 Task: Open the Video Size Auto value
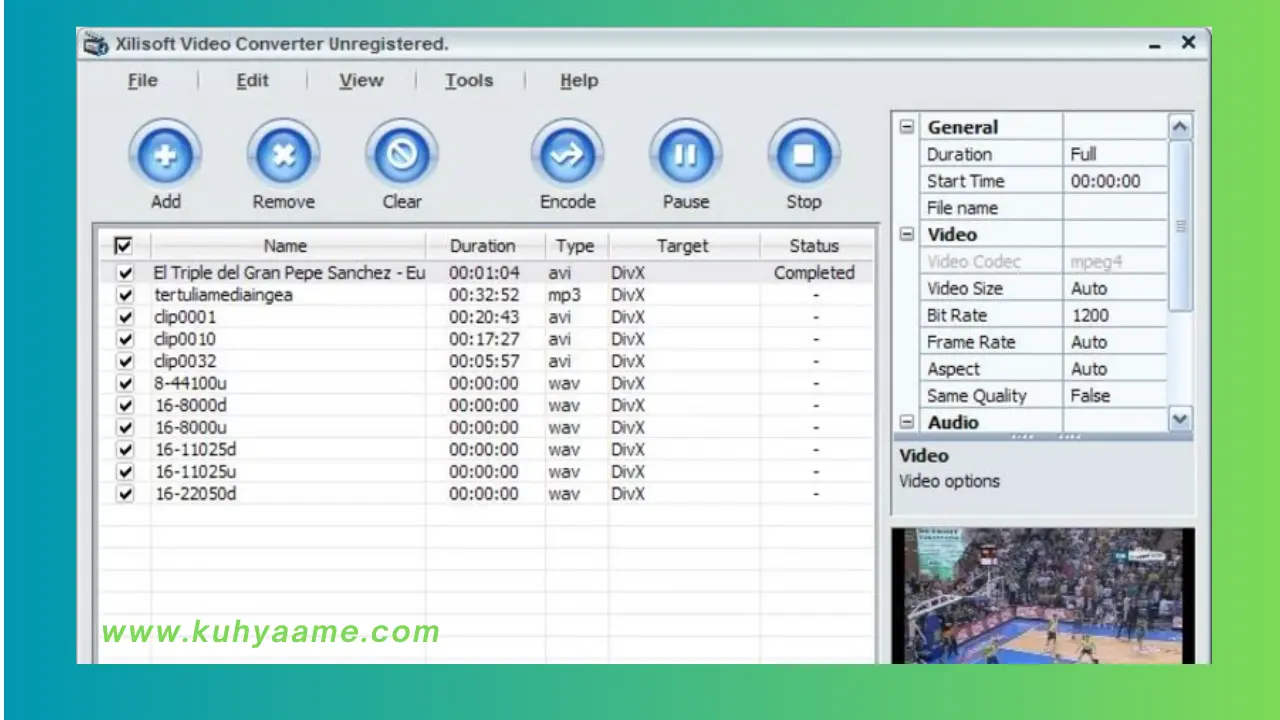coord(1115,288)
